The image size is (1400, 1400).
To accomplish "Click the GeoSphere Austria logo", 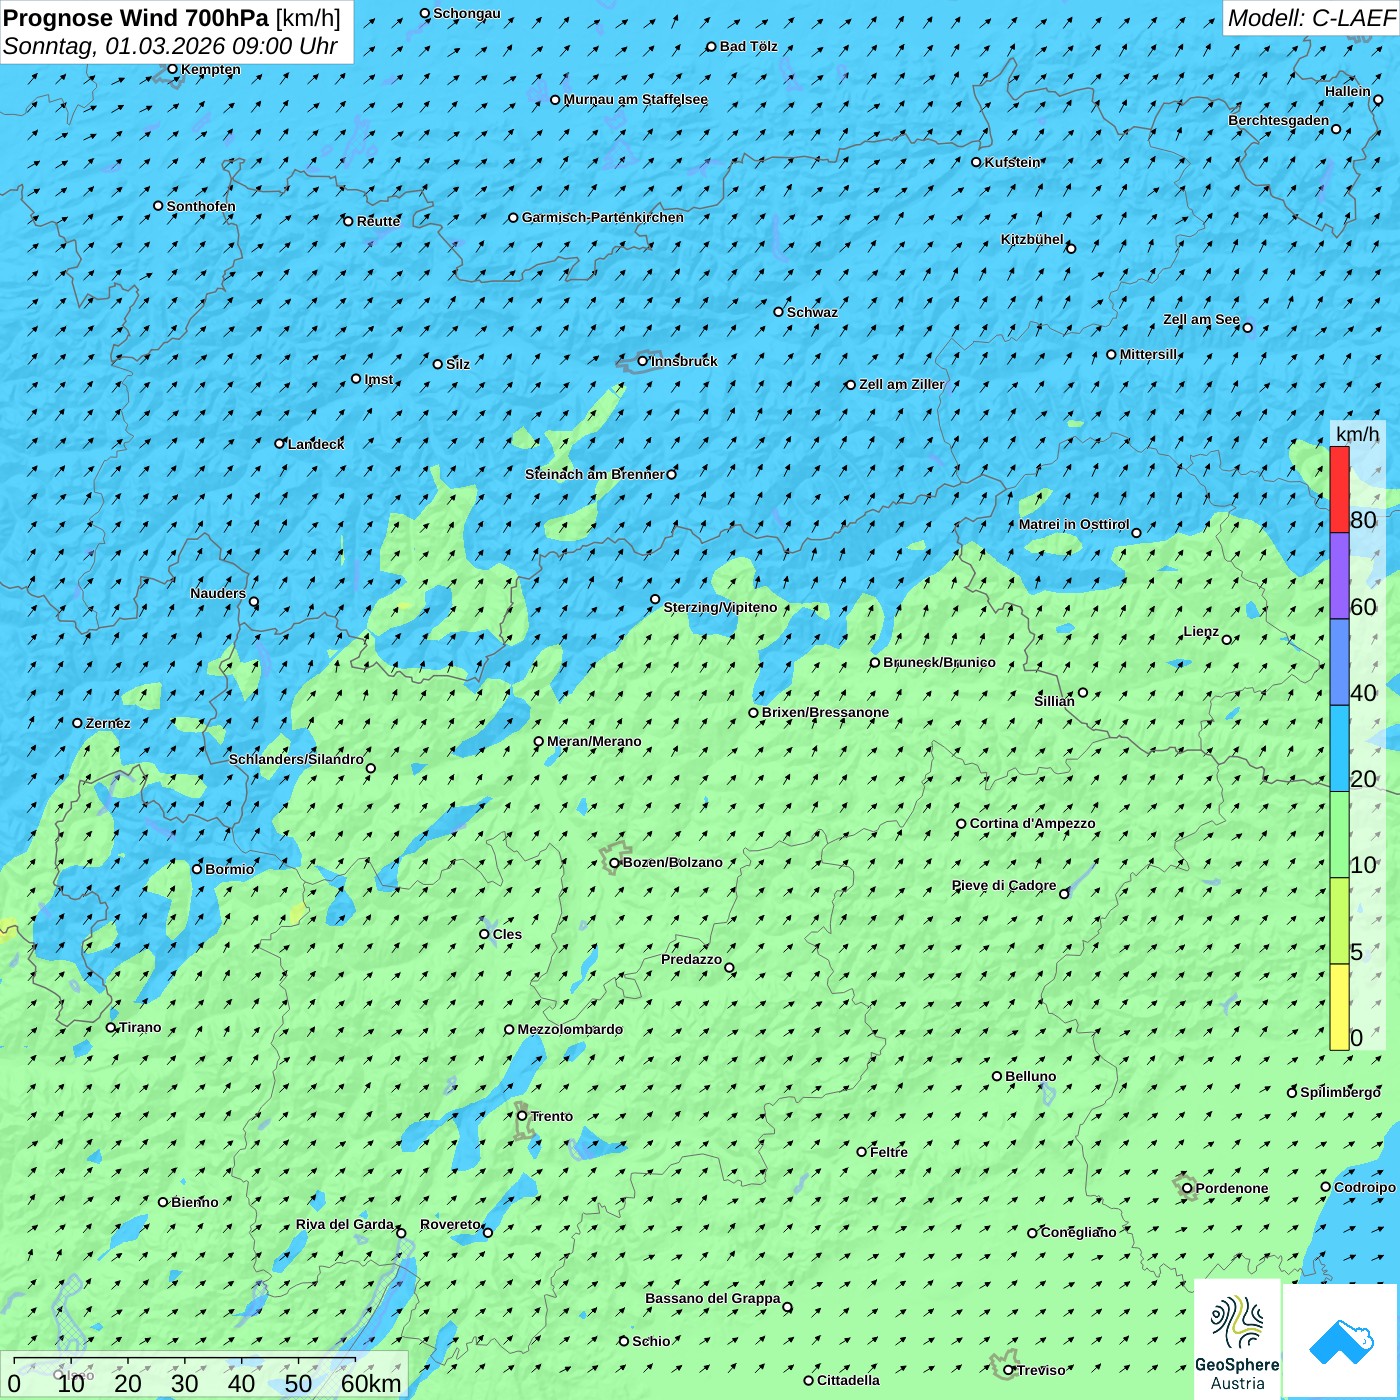I will (x=1237, y=1340).
